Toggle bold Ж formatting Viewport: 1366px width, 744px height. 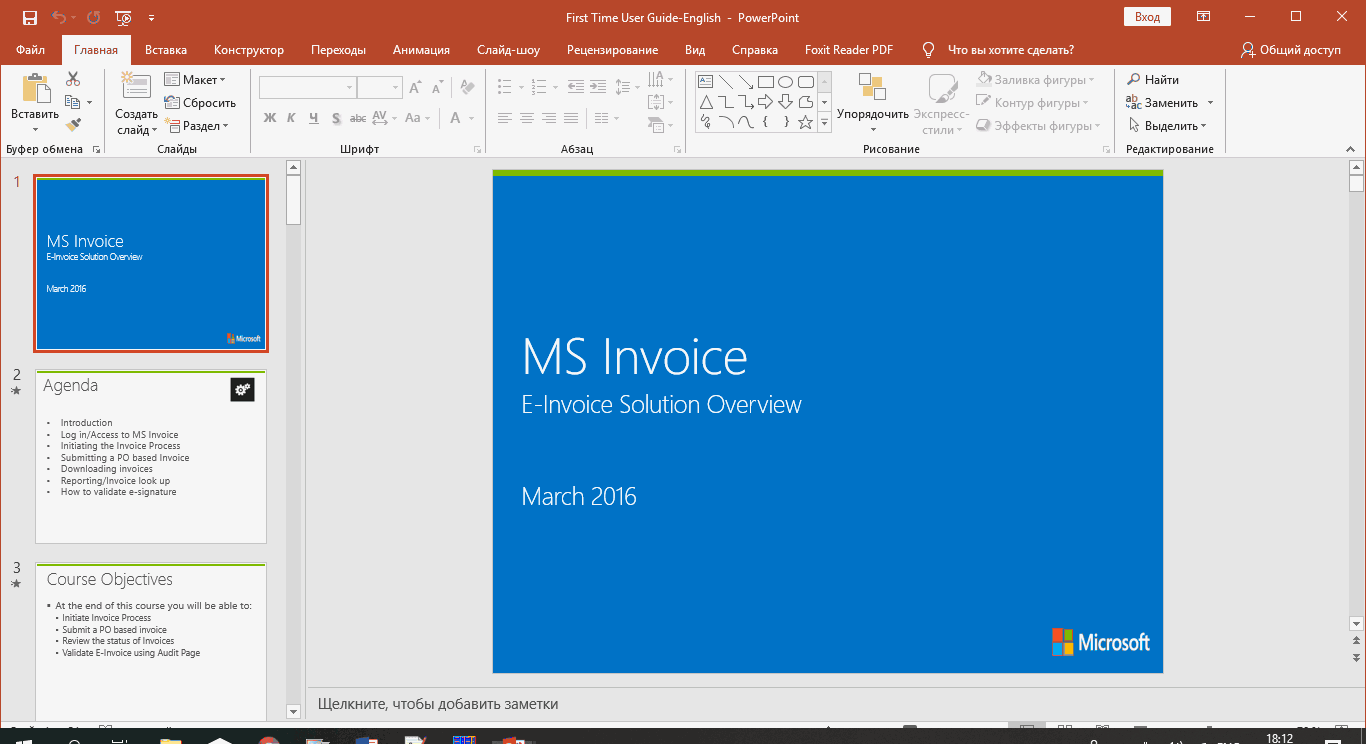(x=269, y=118)
